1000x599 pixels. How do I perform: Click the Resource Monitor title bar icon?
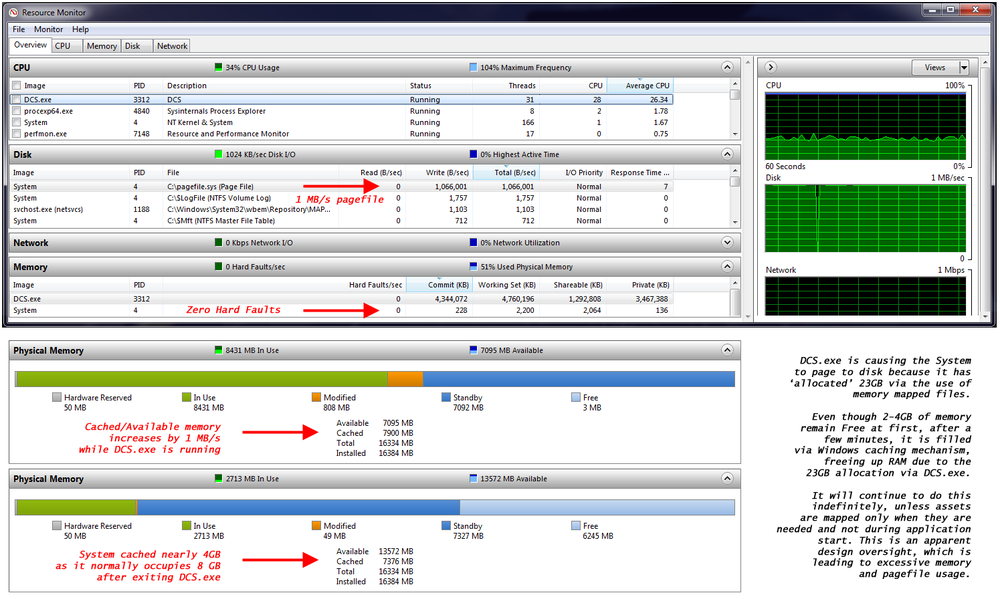14,12
